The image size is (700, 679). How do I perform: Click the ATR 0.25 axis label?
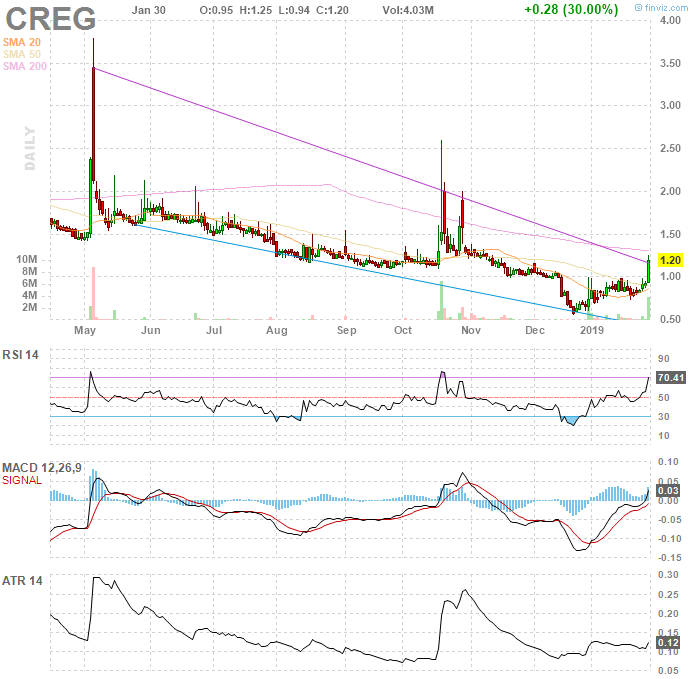(x=668, y=595)
